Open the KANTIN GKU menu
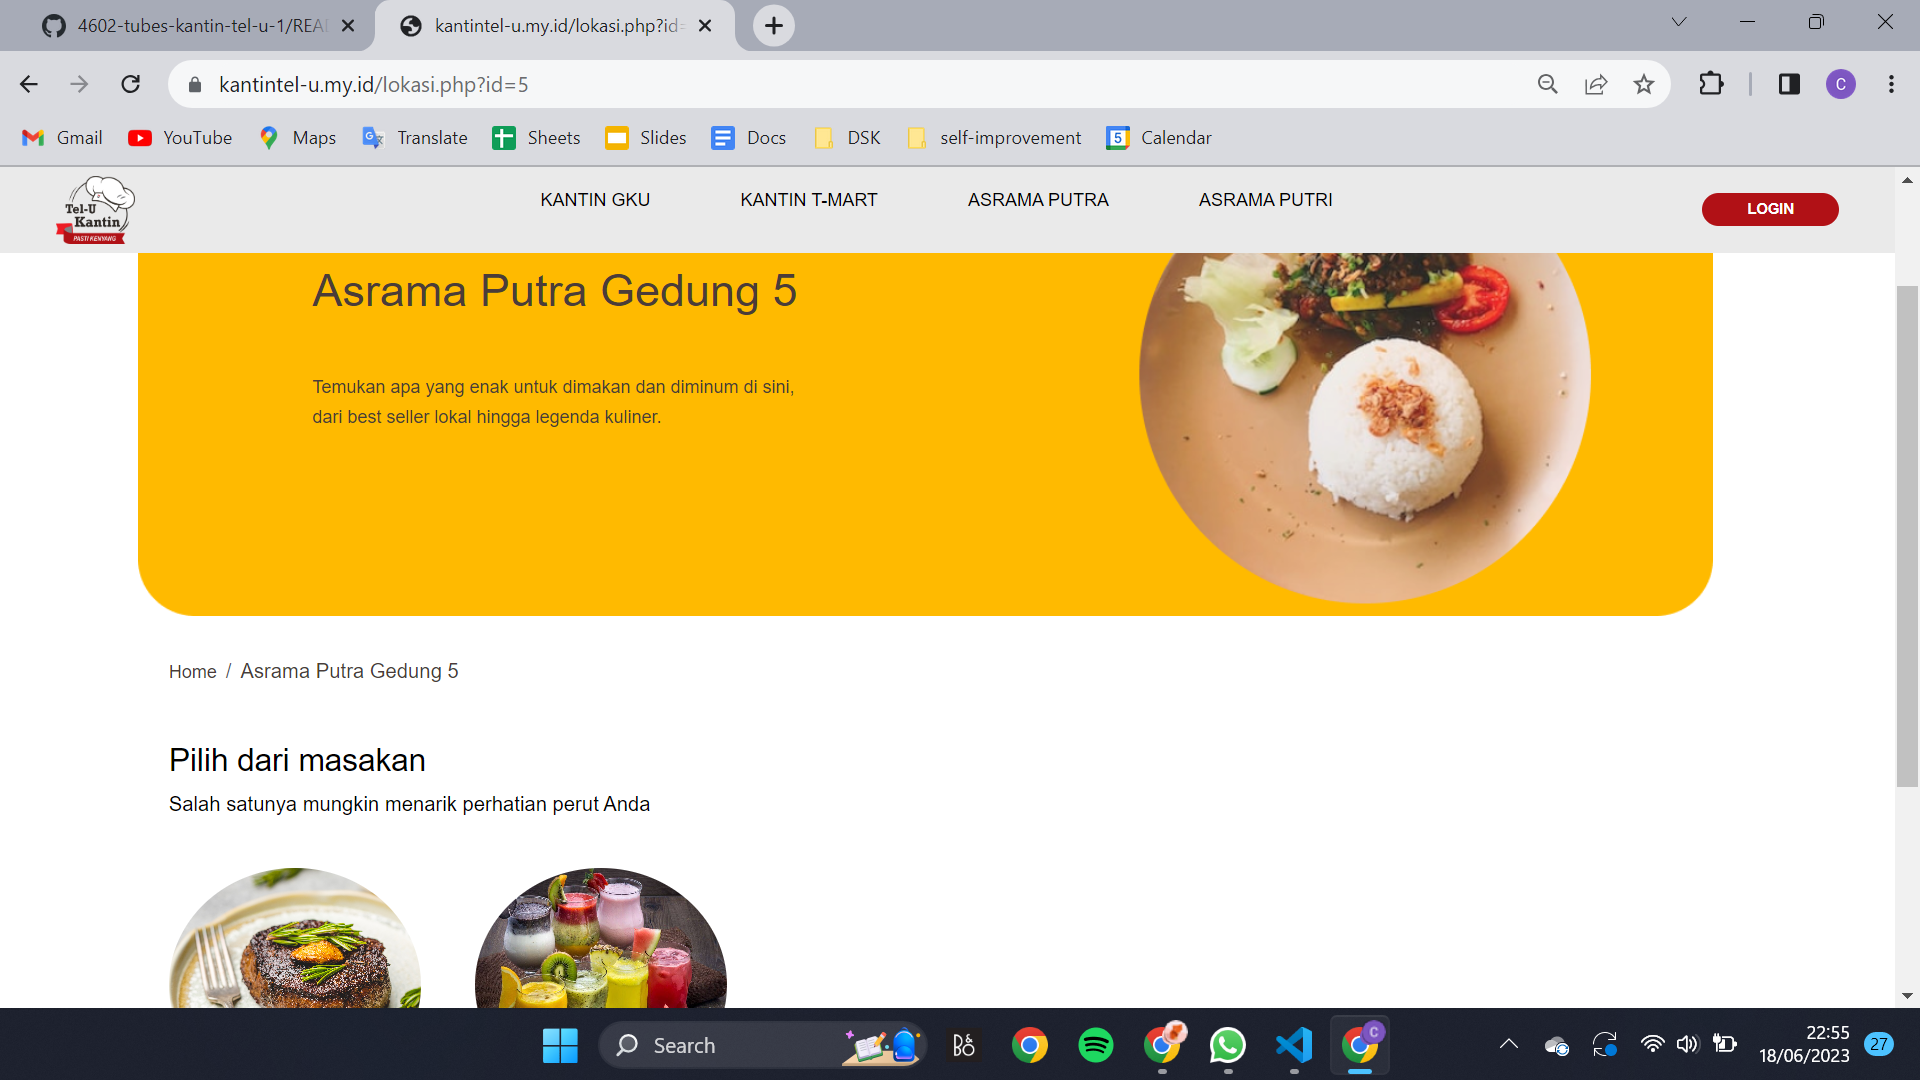This screenshot has width=1920, height=1080. click(x=595, y=200)
